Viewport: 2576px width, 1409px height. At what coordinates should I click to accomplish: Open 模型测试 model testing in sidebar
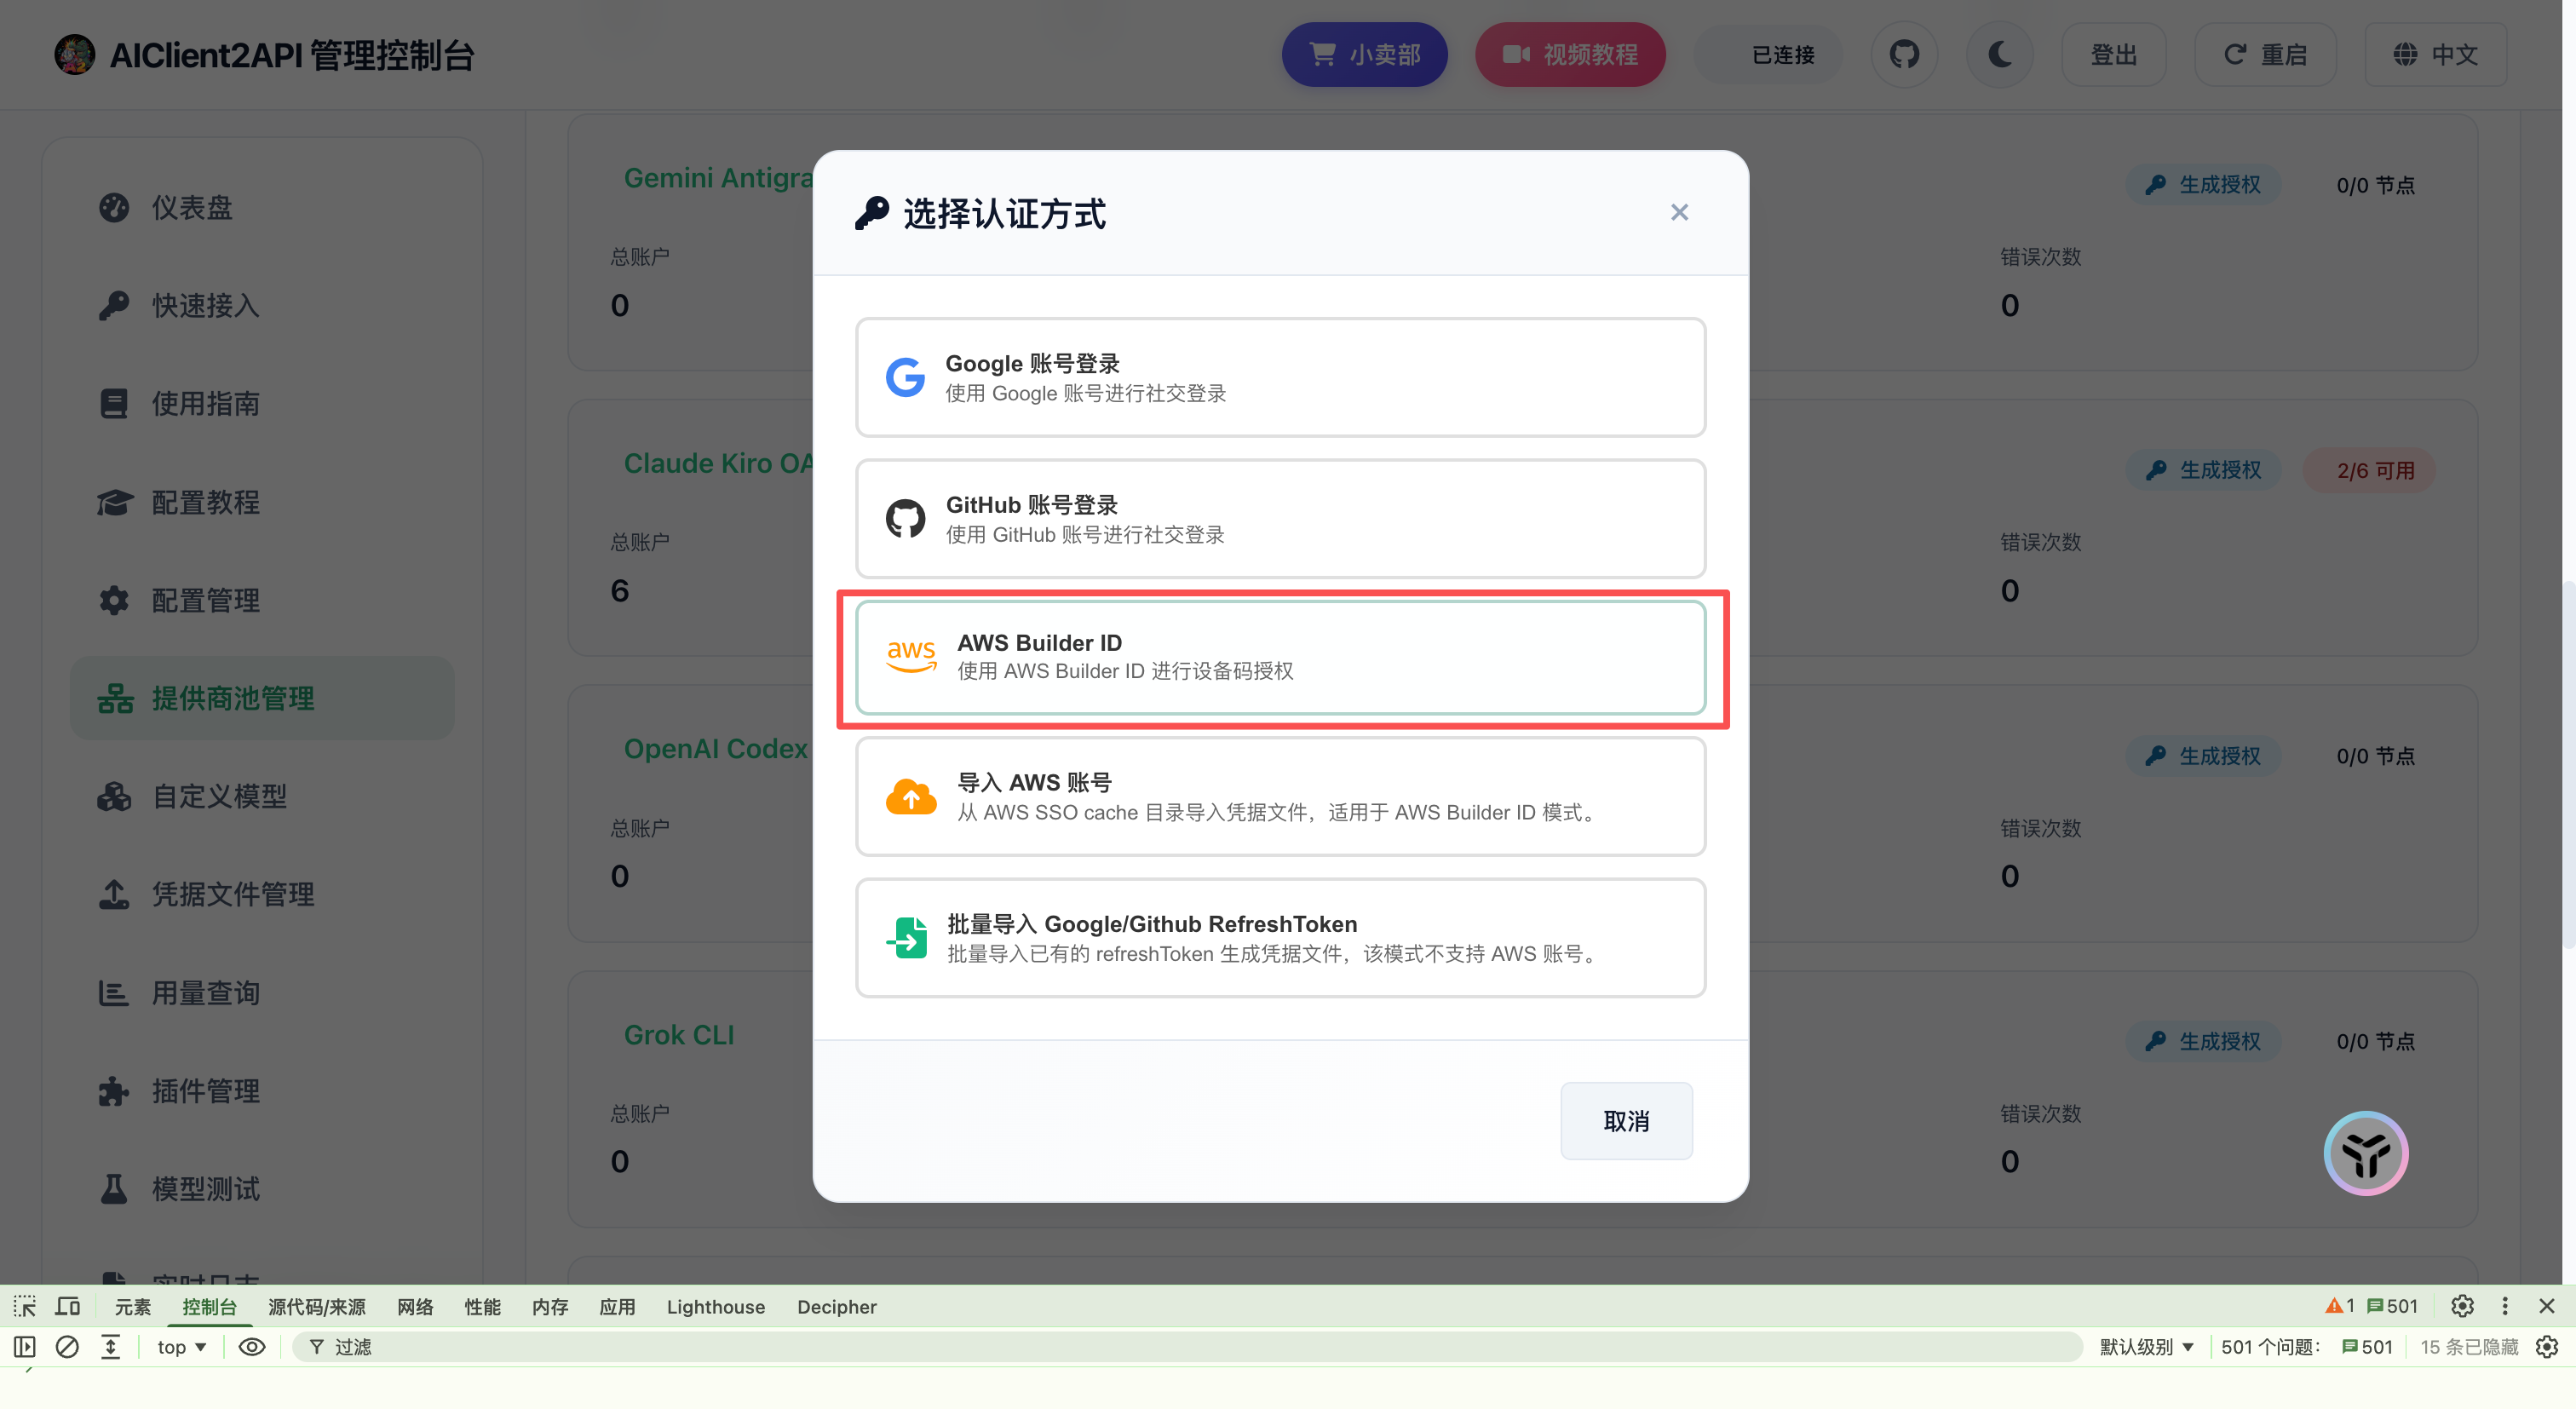click(x=262, y=1189)
